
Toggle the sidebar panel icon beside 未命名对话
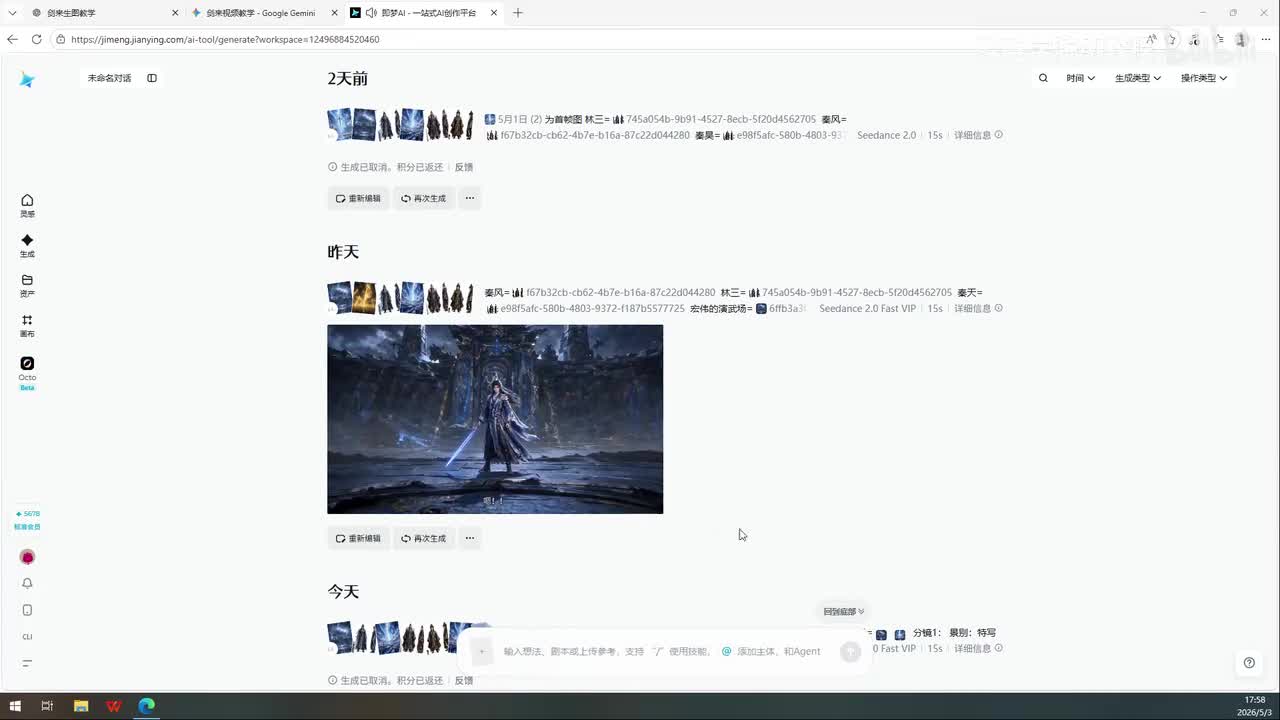coord(152,78)
